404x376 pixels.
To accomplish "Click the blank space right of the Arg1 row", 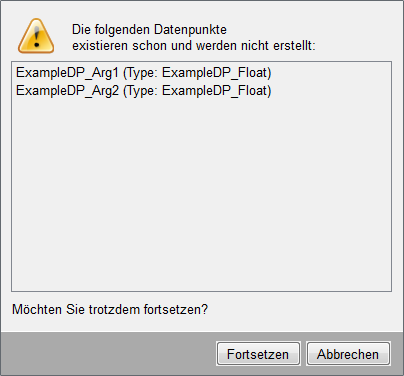I will click(331, 73).
